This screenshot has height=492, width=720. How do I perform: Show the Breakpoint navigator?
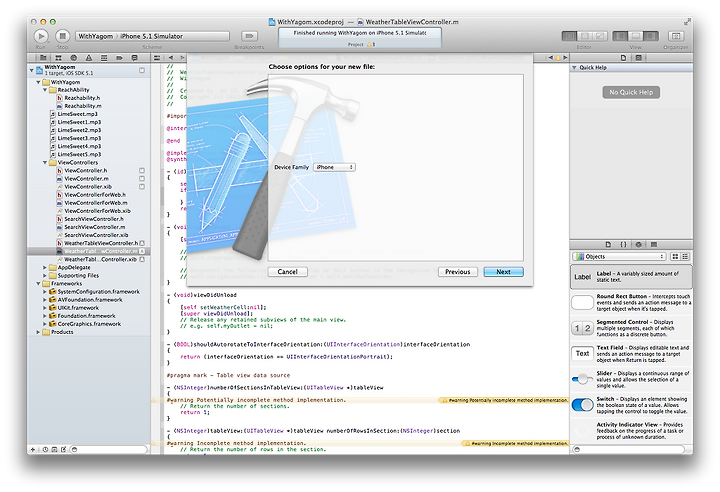pos(119,58)
